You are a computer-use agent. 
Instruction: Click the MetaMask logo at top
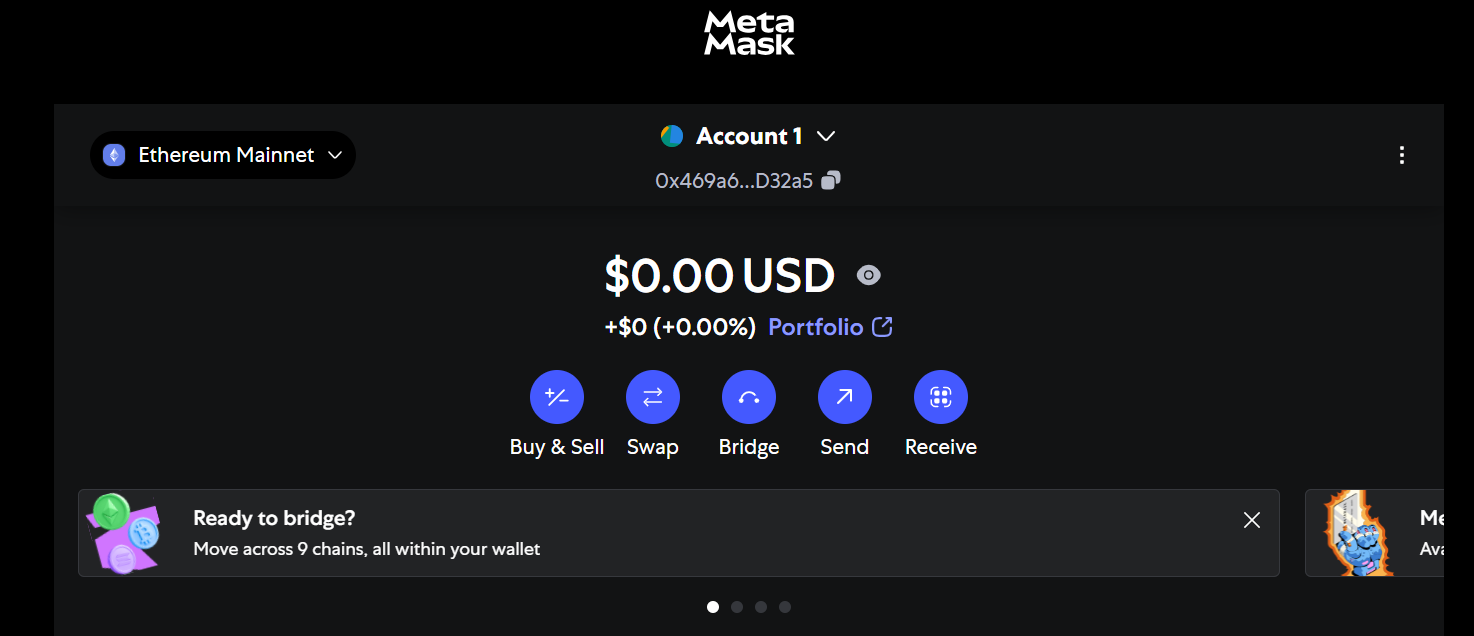pos(749,33)
